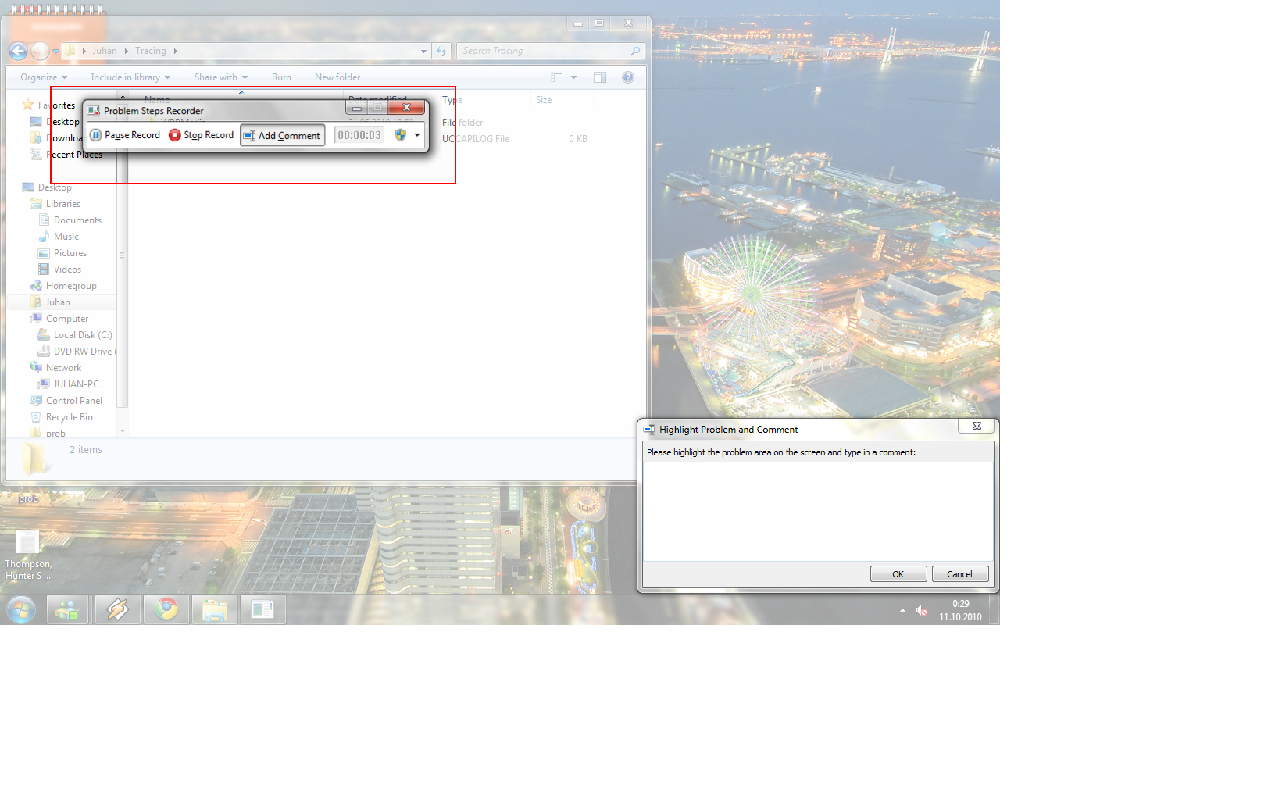
Task: Click inside the comment text area
Action: 817,510
